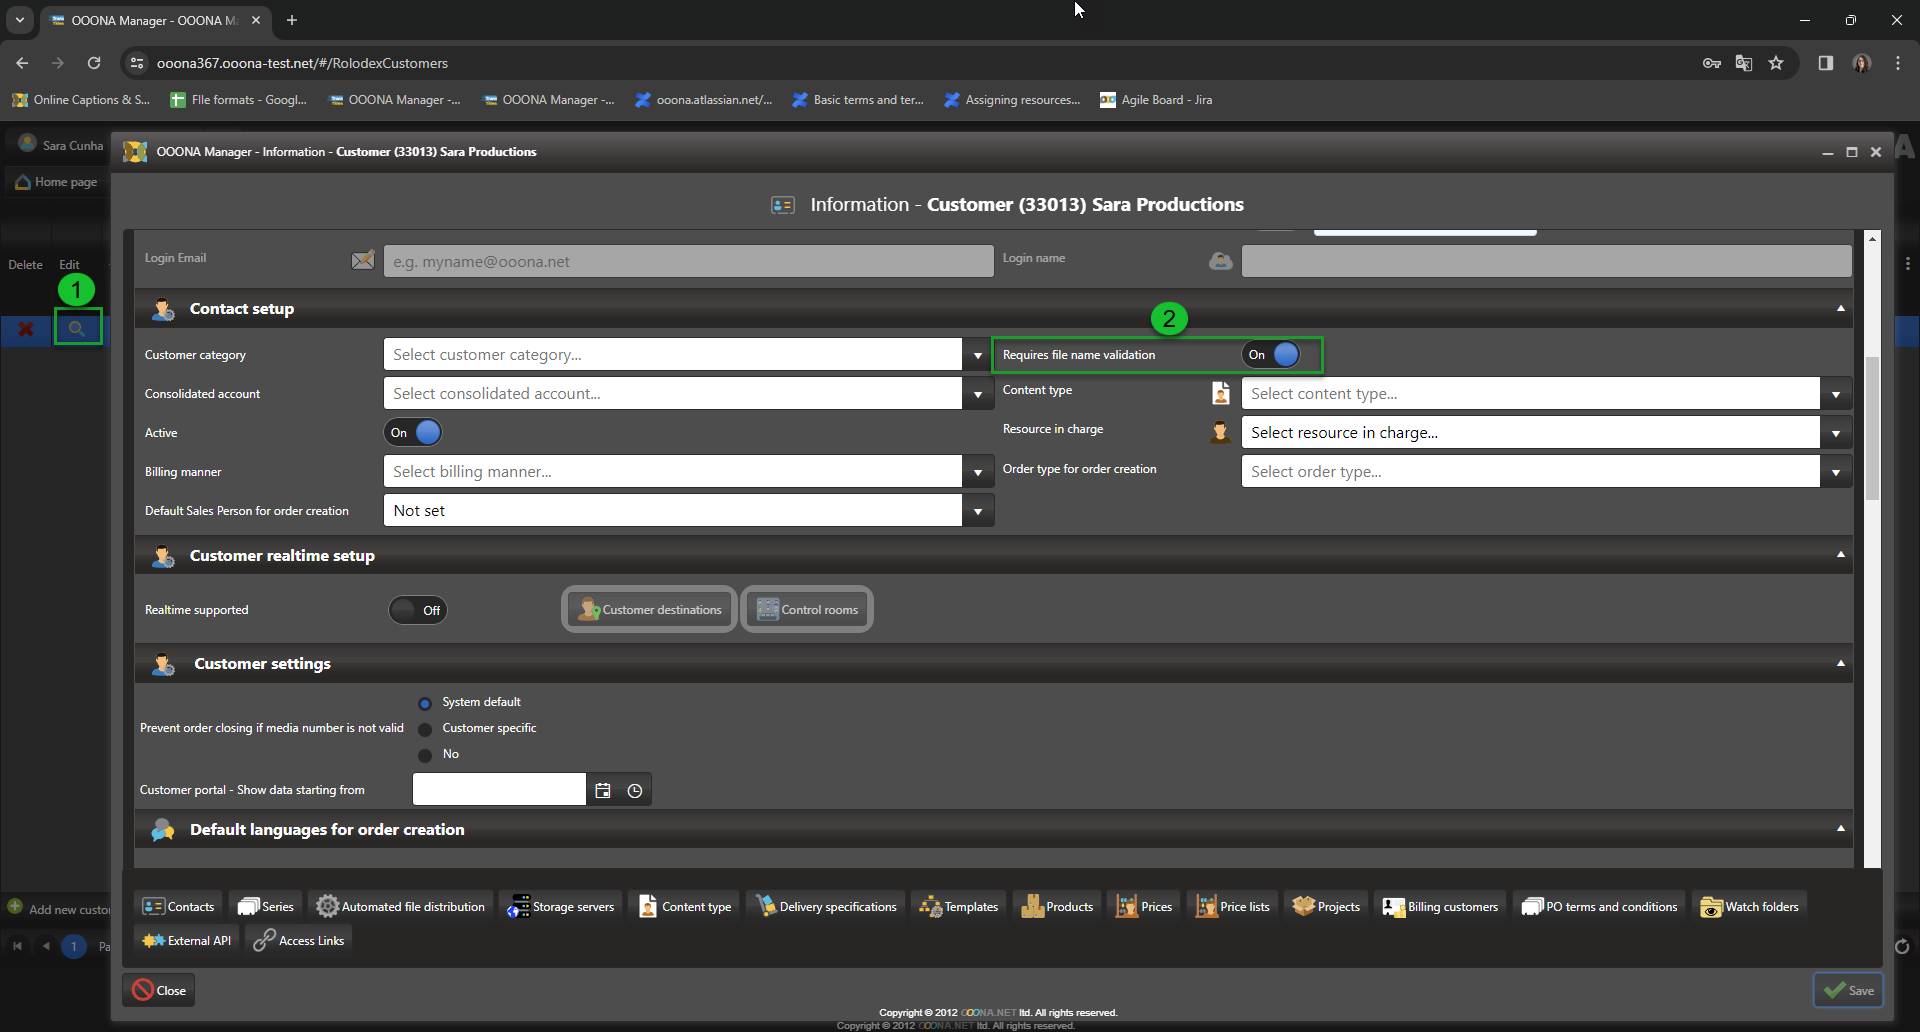Image resolution: width=1920 pixels, height=1032 pixels.
Task: Click the Login Email input field
Action: point(688,262)
